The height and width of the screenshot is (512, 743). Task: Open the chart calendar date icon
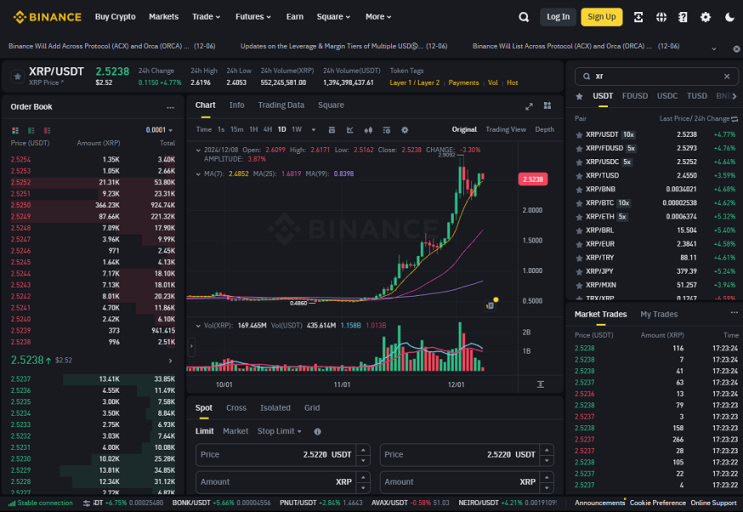pos(332,130)
